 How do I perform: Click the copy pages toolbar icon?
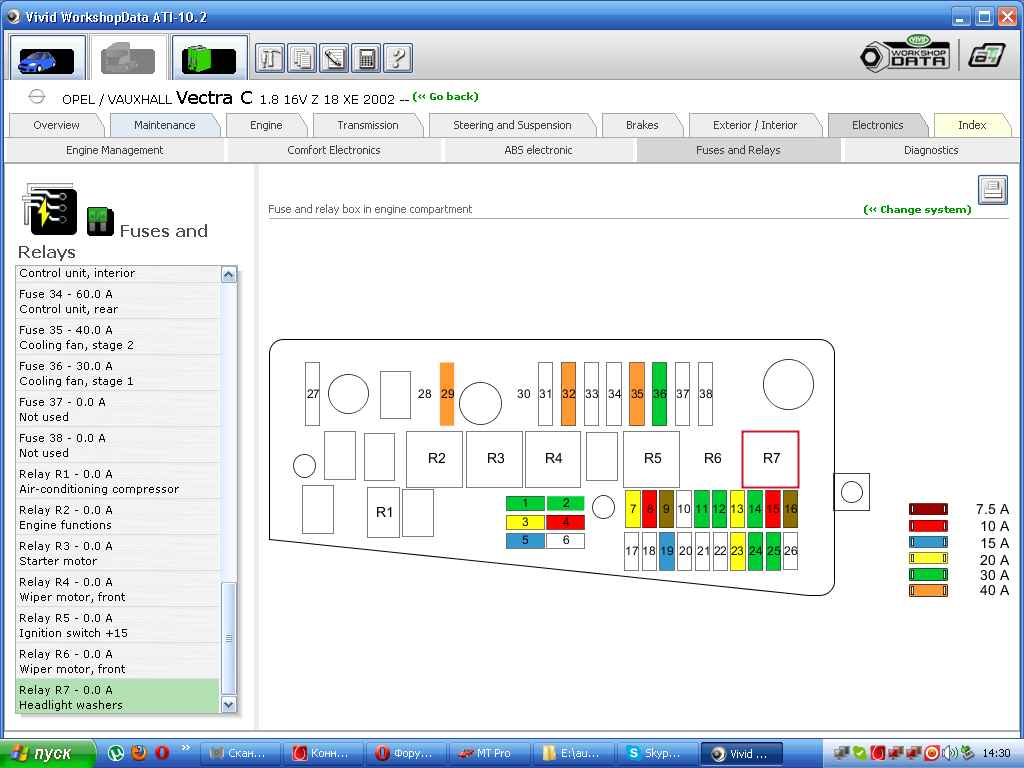(x=302, y=59)
